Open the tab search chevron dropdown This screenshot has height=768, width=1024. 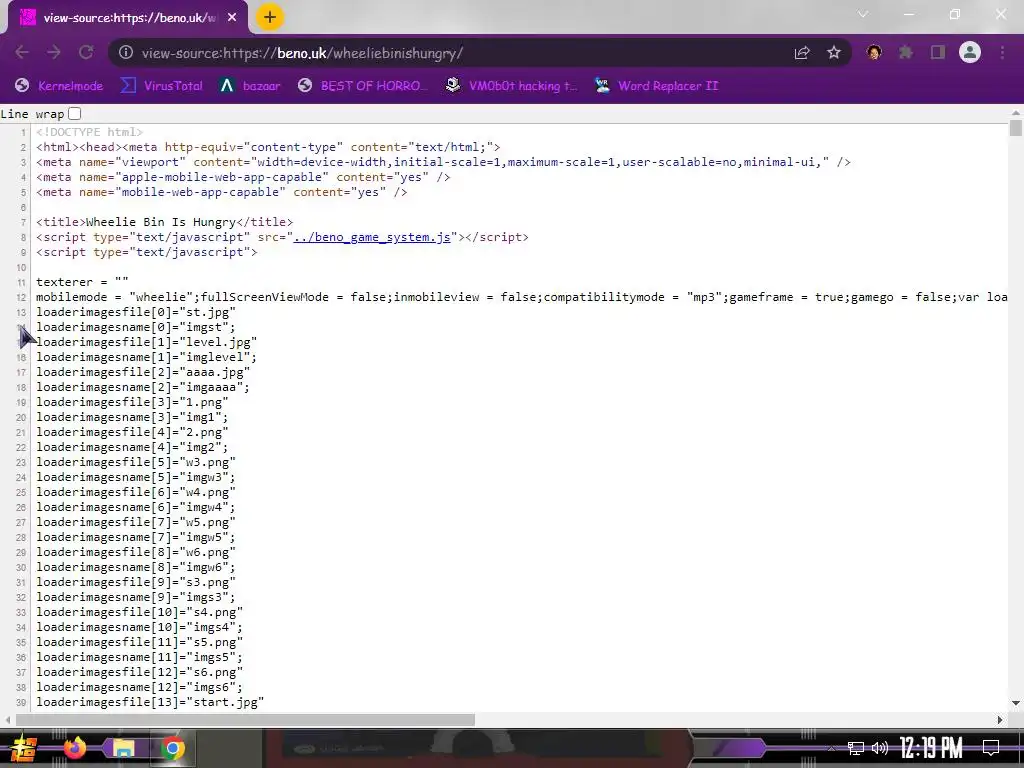[863, 14]
